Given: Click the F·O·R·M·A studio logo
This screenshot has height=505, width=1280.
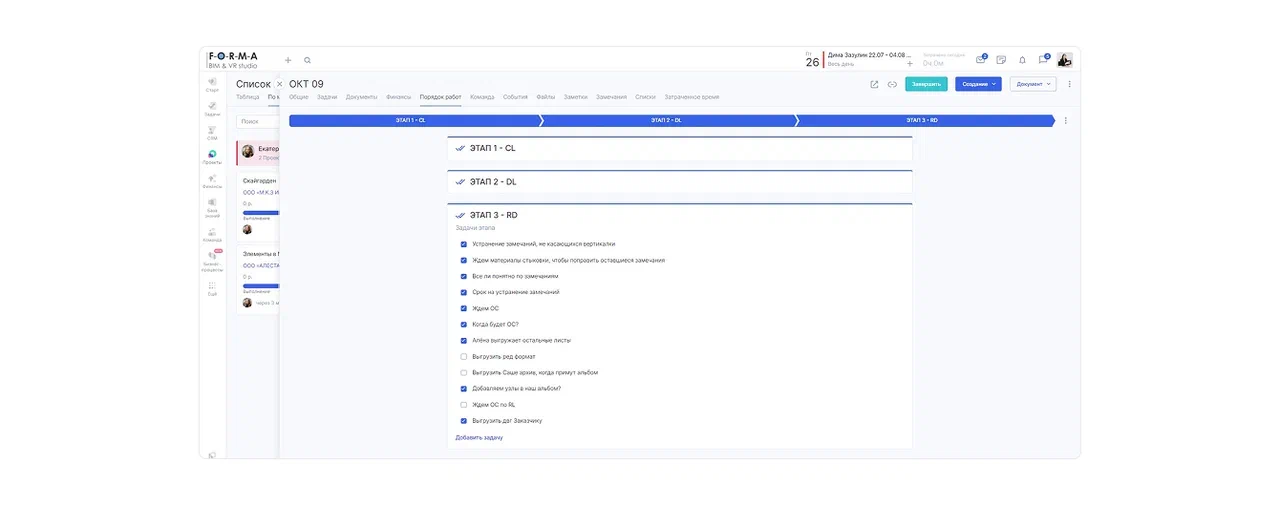Looking at the screenshot, I should tap(233, 60).
